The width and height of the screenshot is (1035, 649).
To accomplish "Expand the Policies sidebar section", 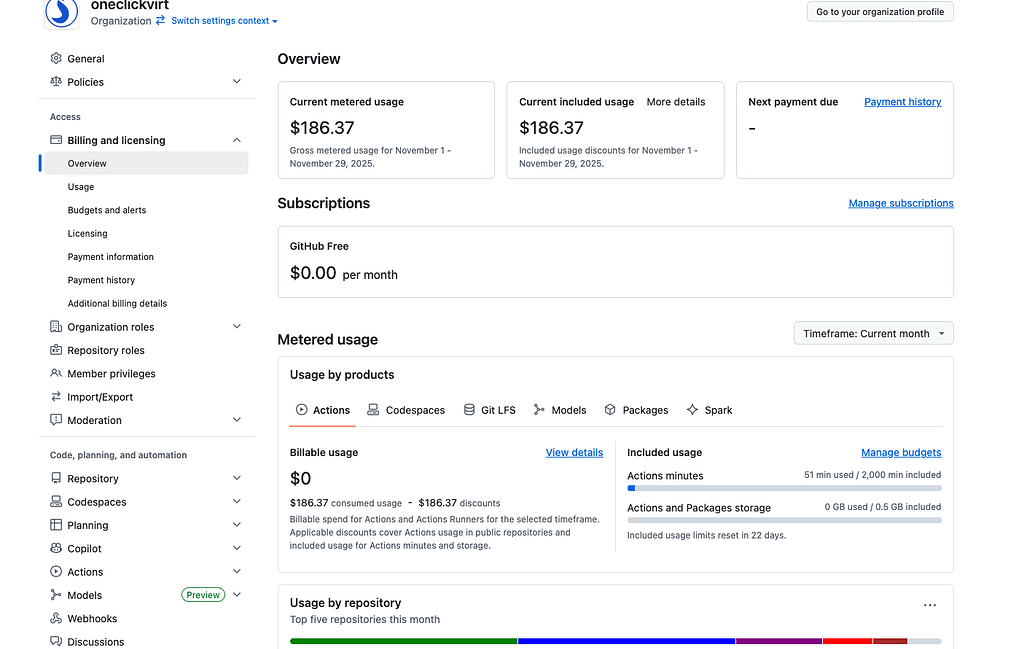I will click(x=237, y=82).
